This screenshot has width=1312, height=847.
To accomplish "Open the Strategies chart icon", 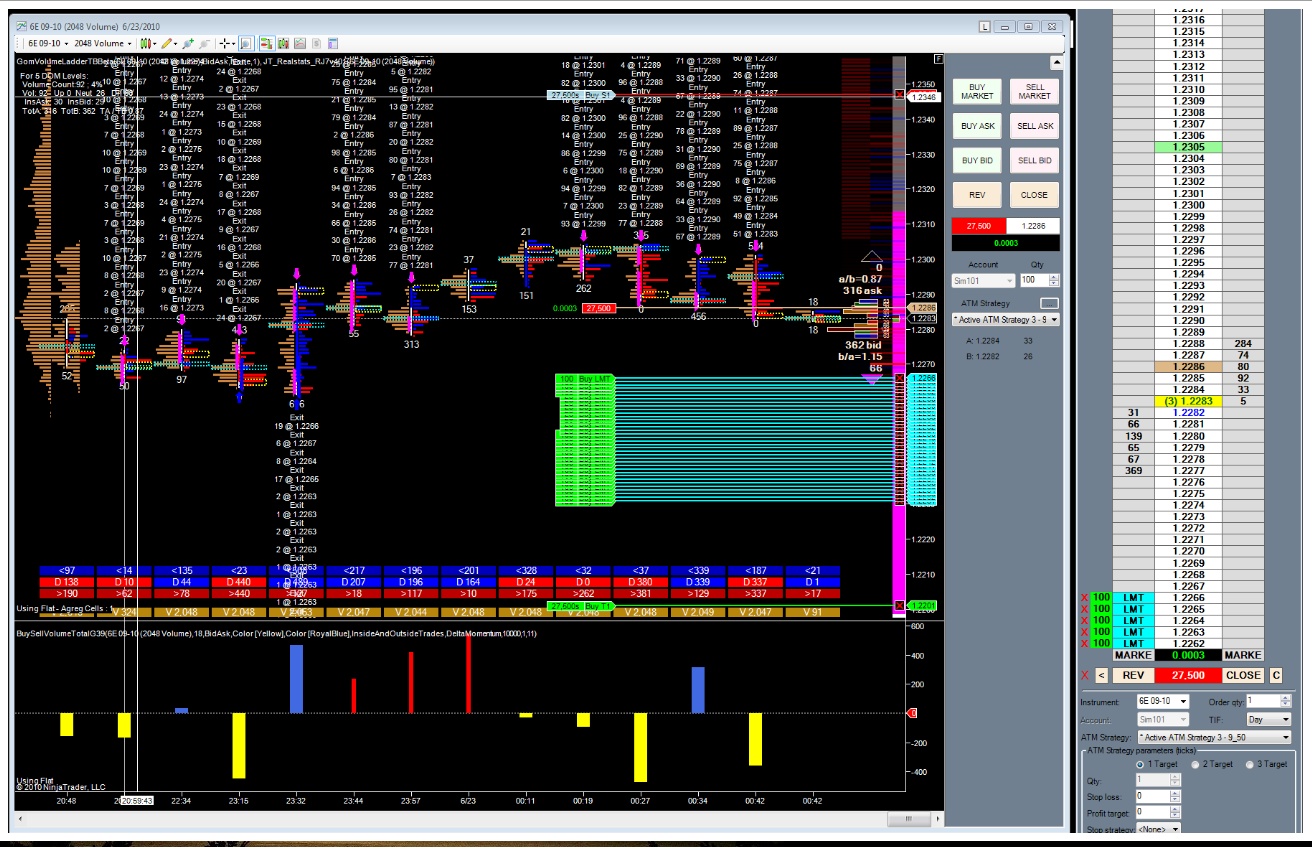I will 300,44.
